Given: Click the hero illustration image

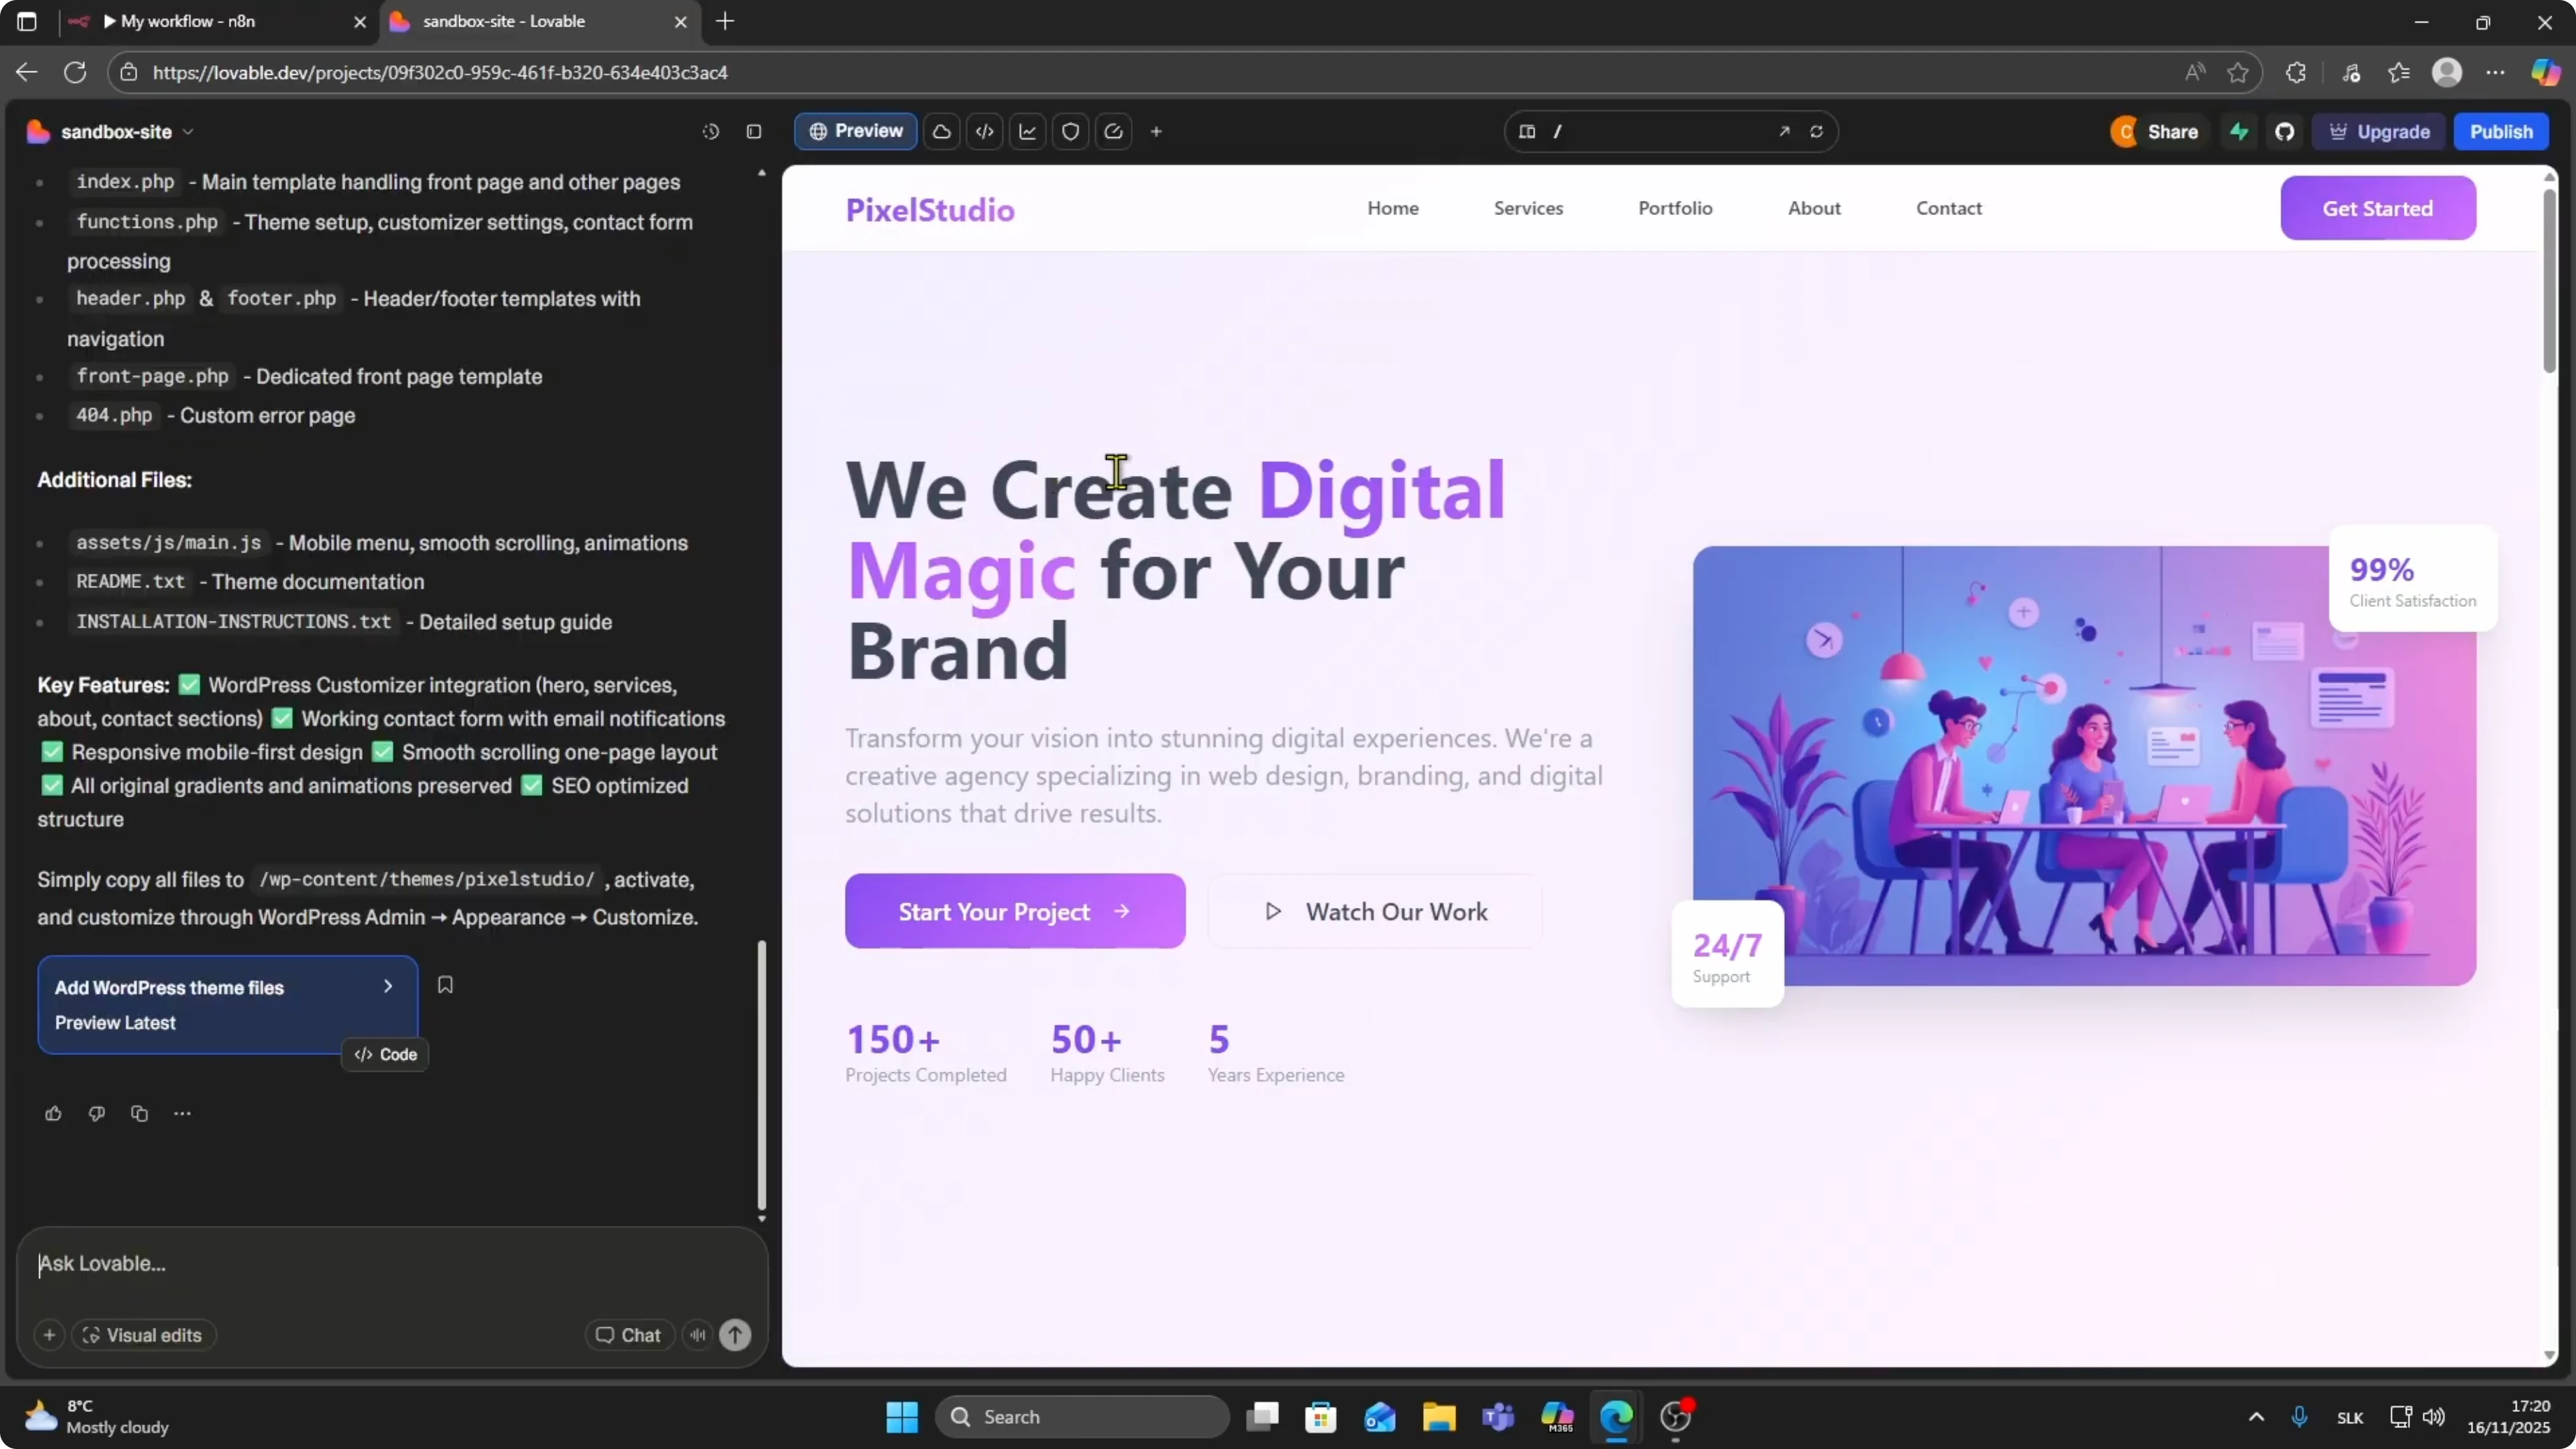Looking at the screenshot, I should pyautogui.click(x=2084, y=765).
